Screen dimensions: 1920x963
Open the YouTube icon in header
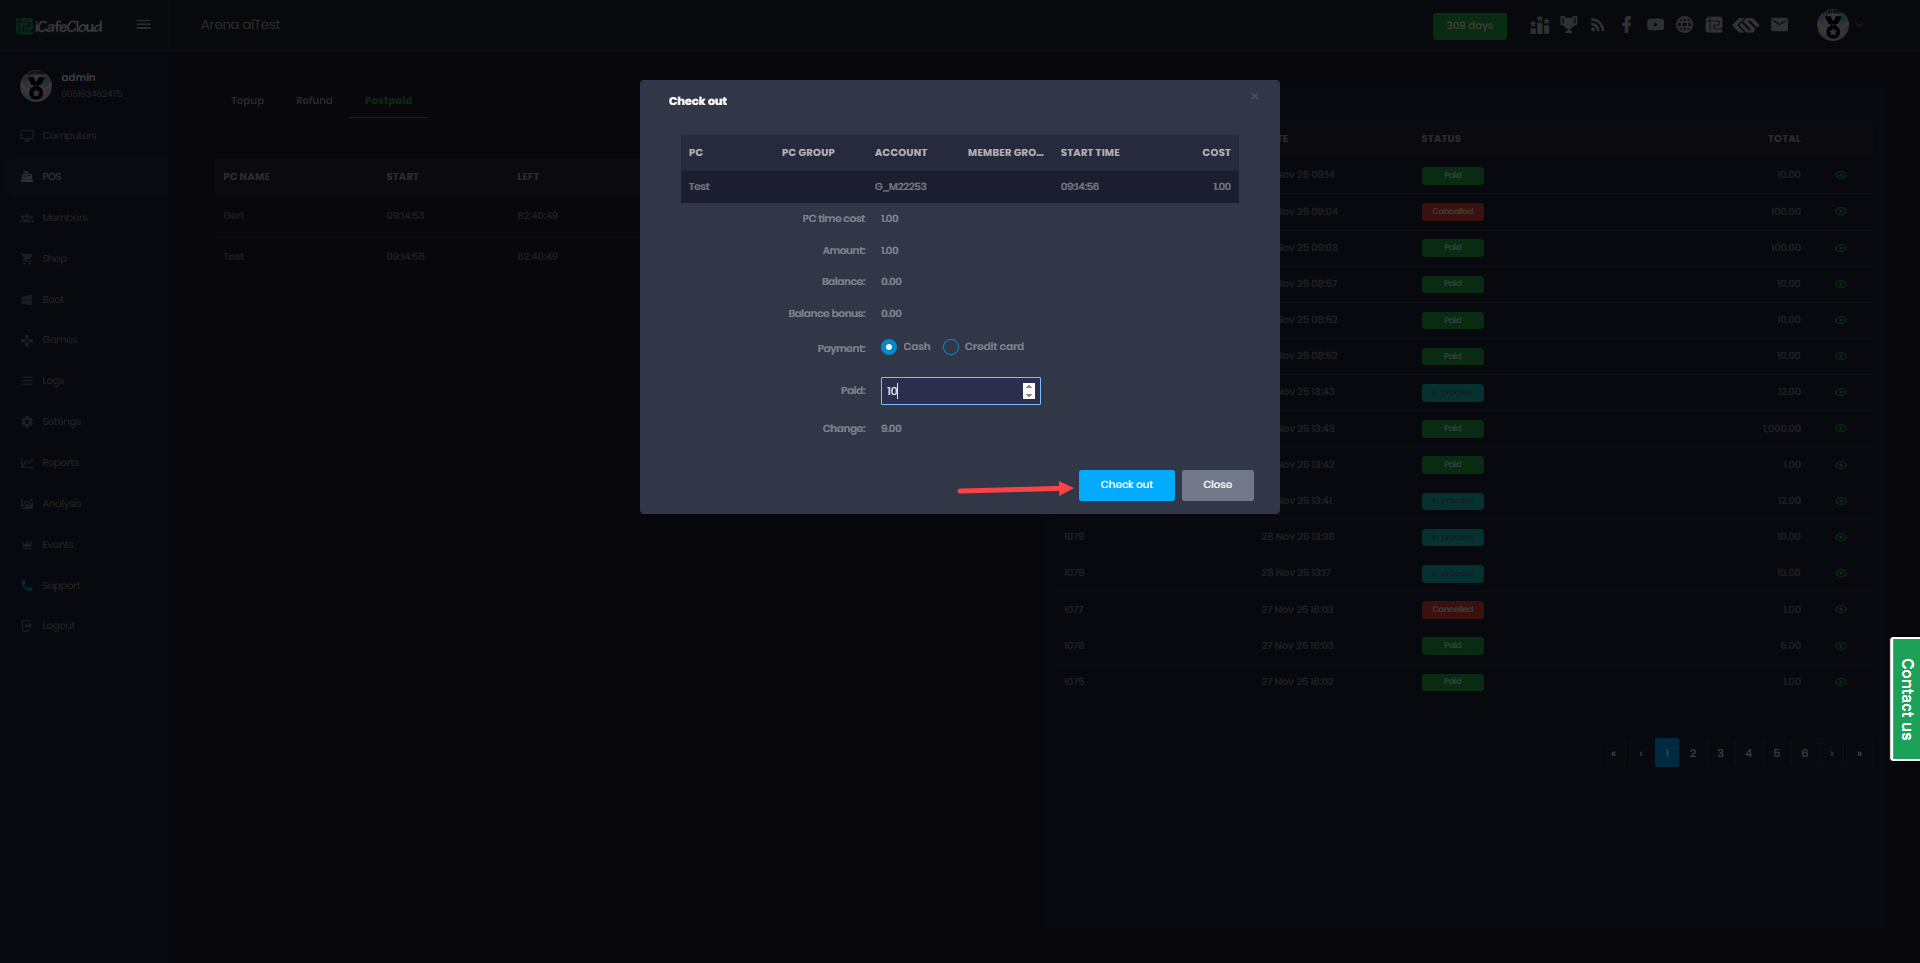coord(1656,25)
